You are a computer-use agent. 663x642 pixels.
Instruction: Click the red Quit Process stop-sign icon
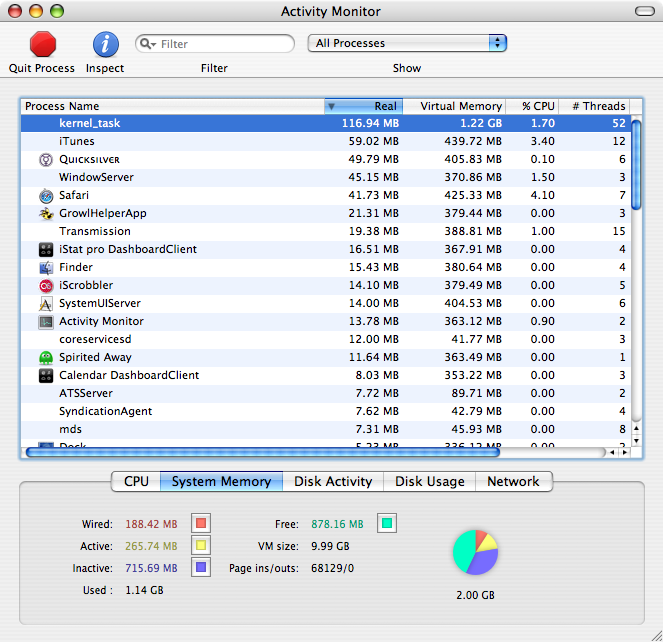click(x=43, y=44)
